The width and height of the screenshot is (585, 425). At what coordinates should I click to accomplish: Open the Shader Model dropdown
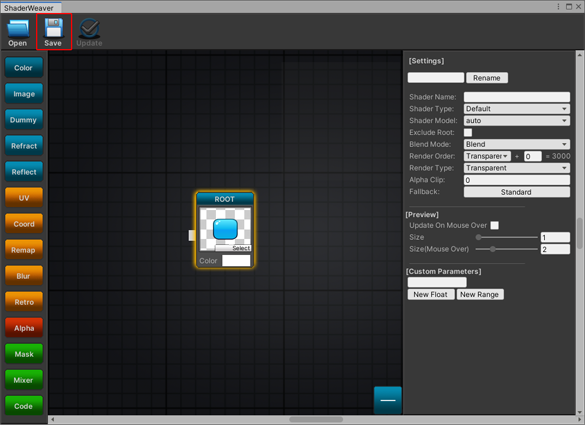point(517,121)
